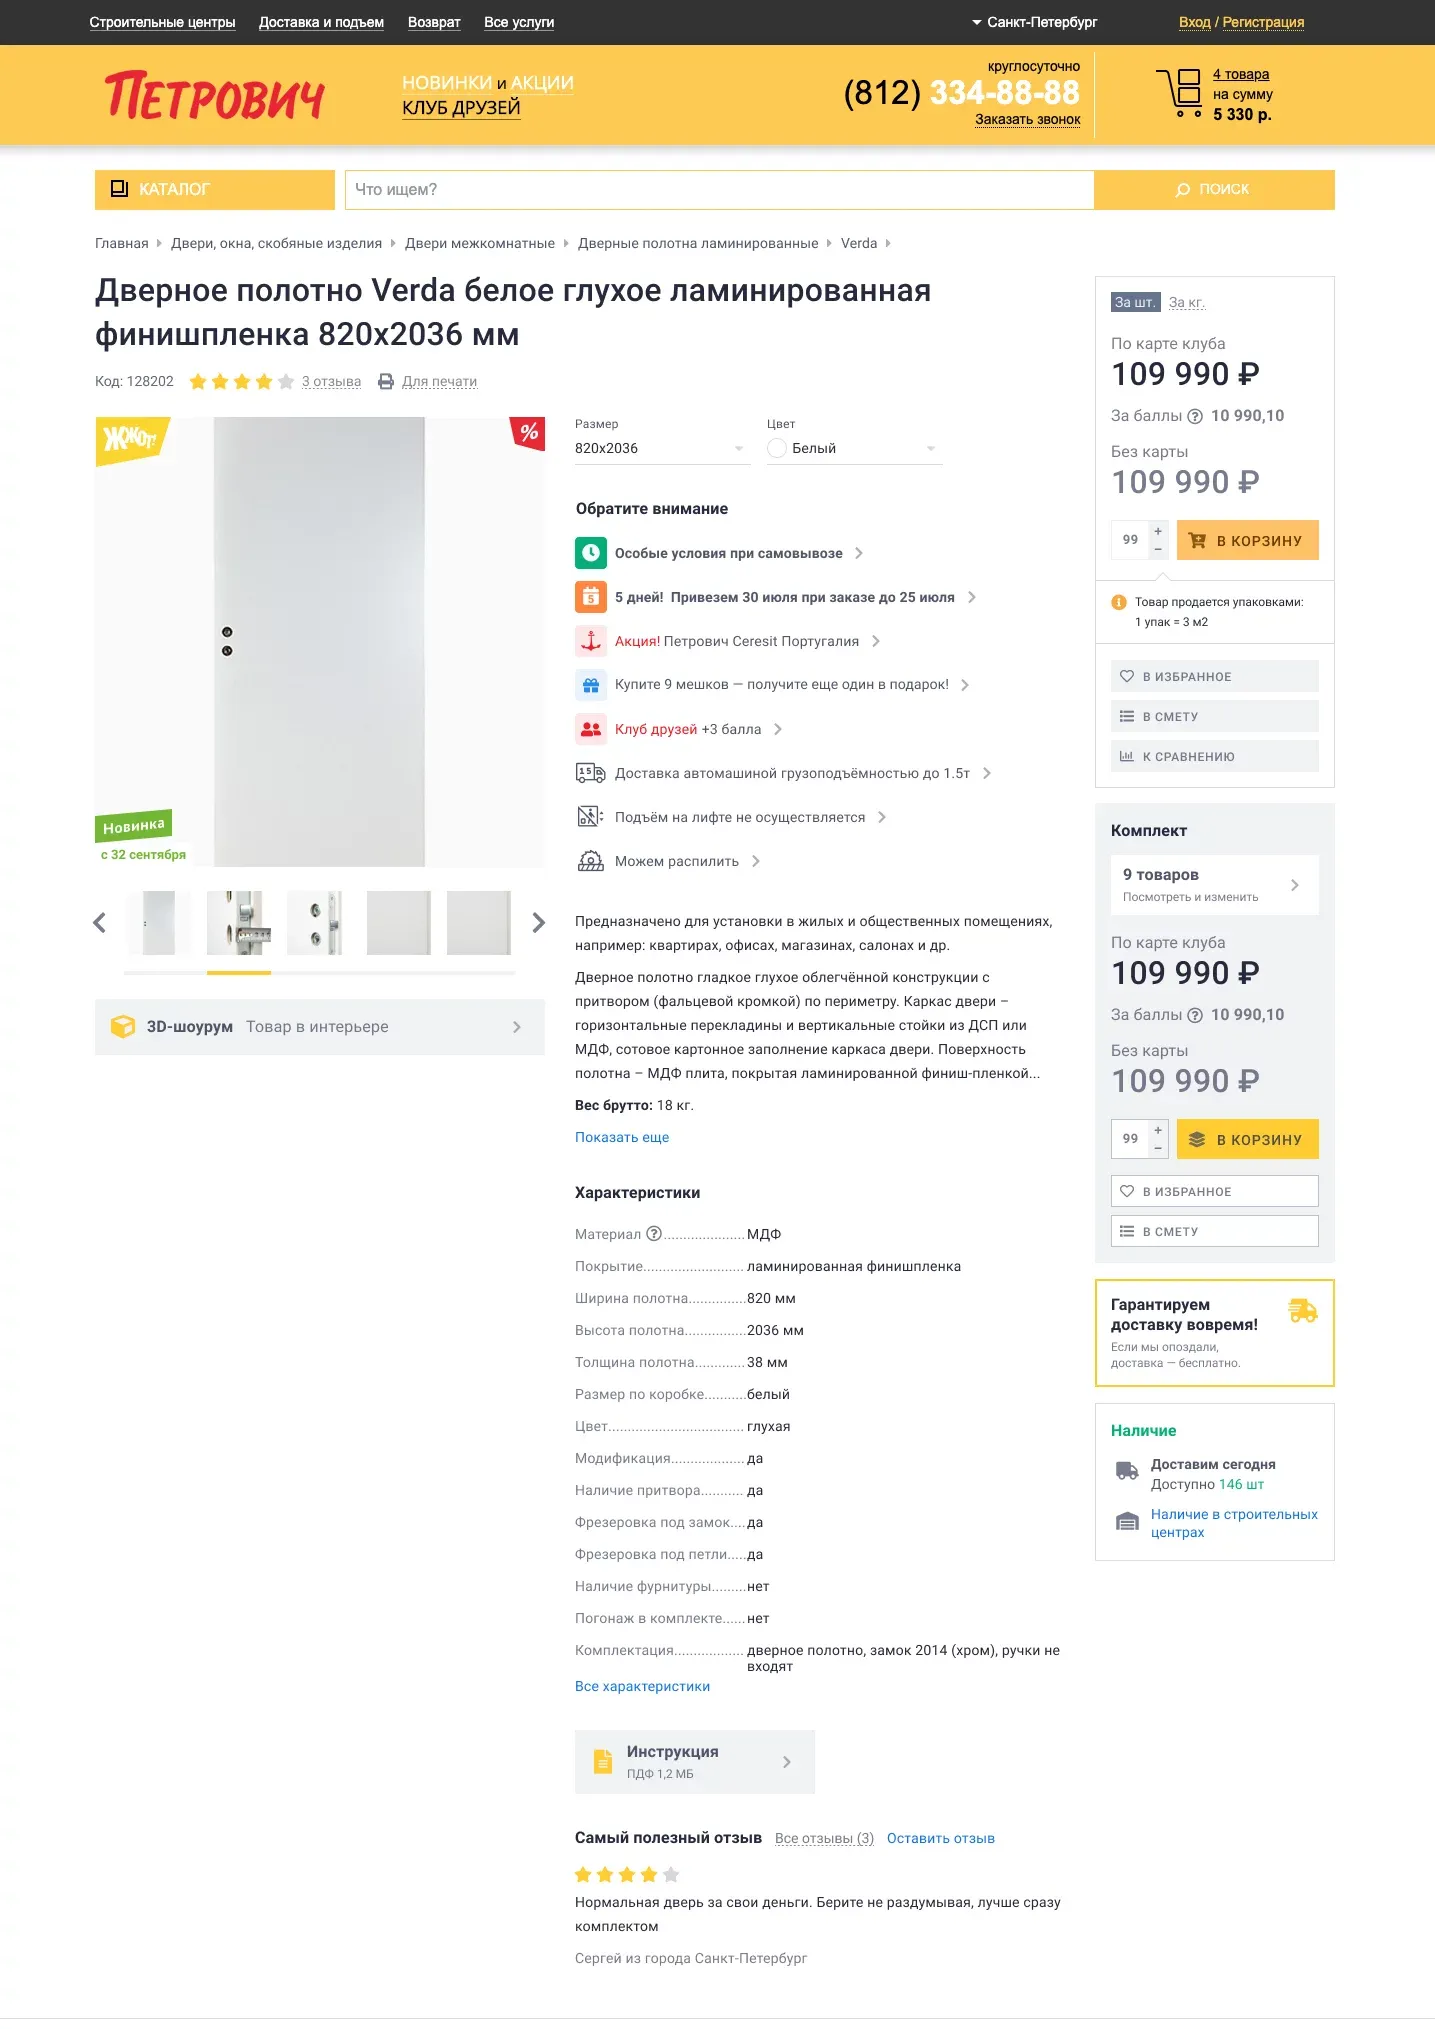Click next arrow in image thumbnail carousel
Screen dimensions: 1435x2029
pyautogui.click(x=538, y=923)
